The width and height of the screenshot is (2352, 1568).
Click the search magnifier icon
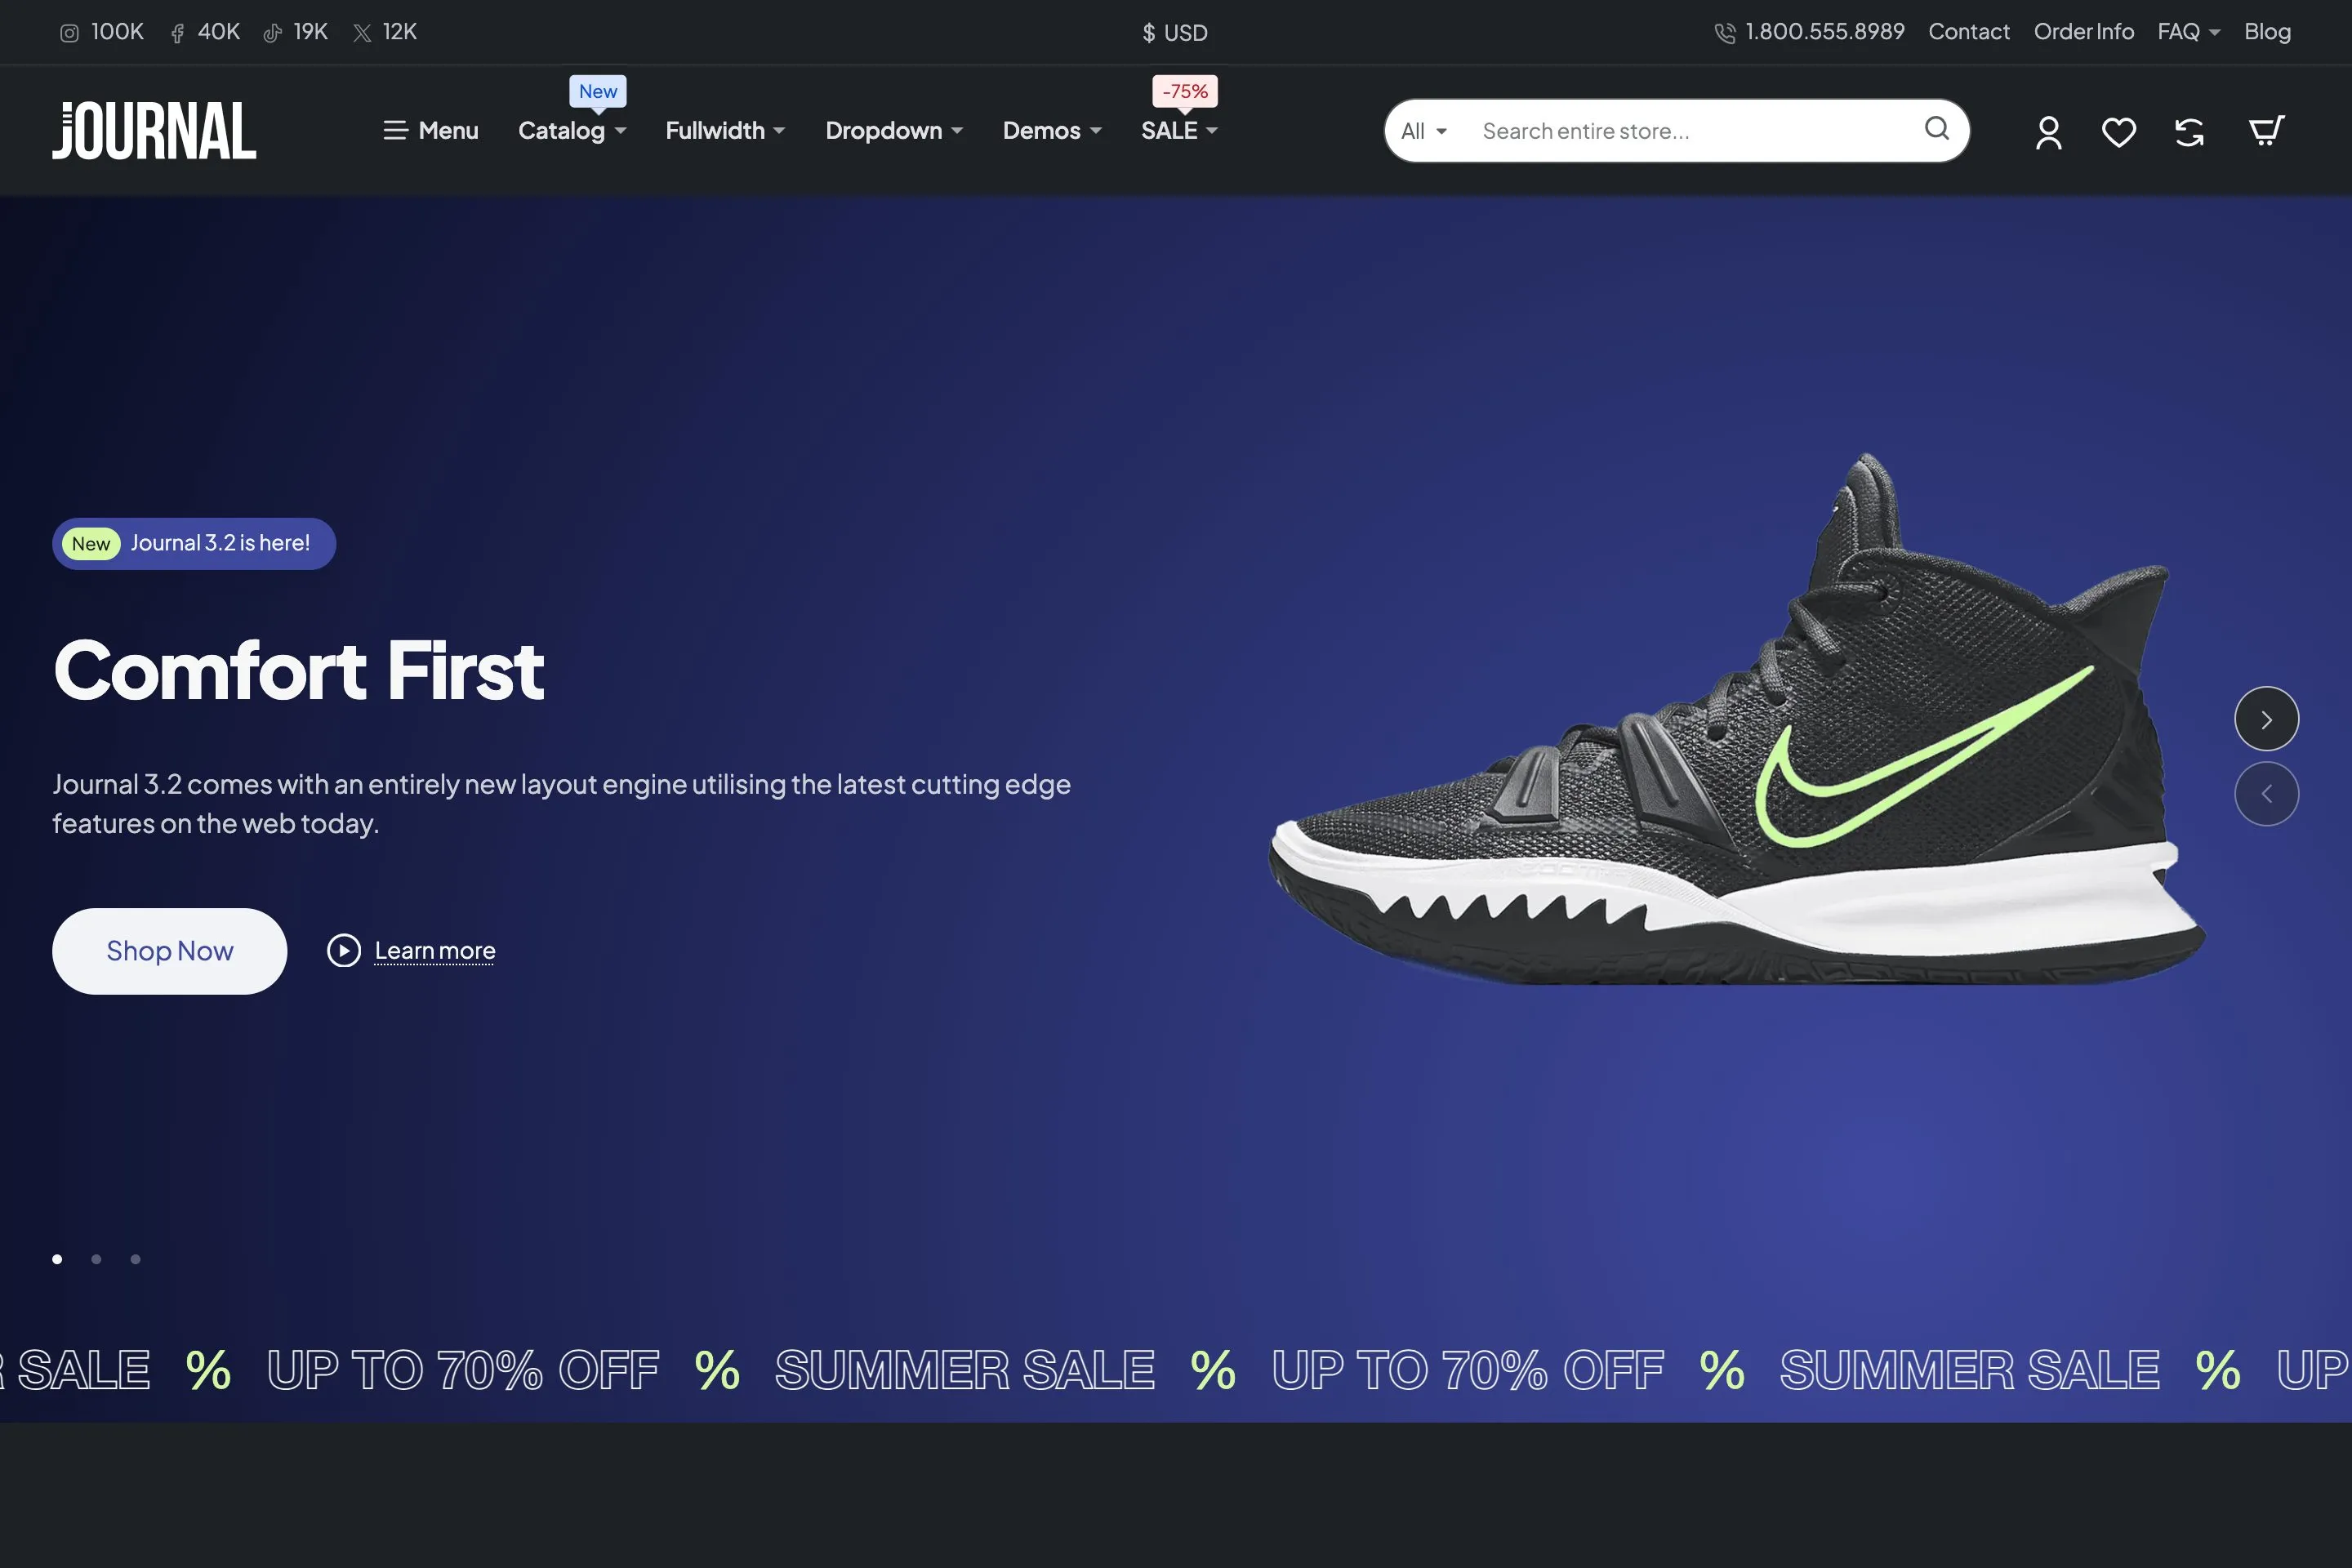pyautogui.click(x=1937, y=129)
